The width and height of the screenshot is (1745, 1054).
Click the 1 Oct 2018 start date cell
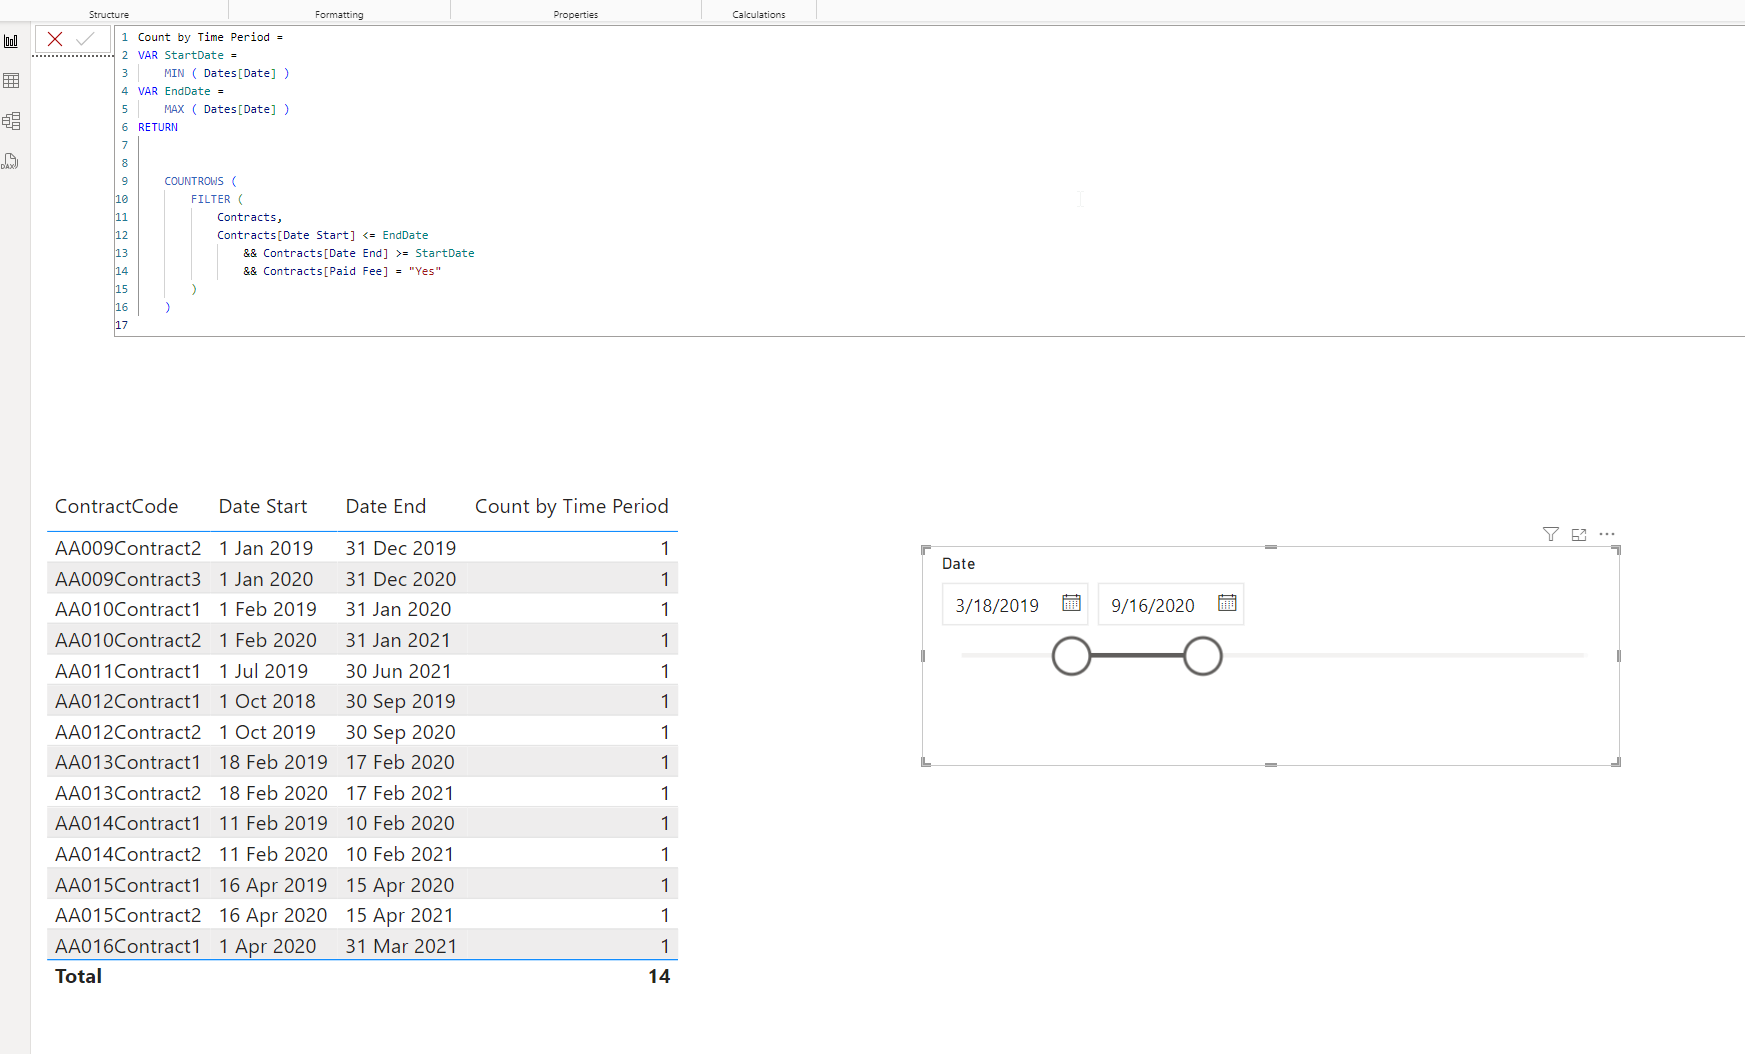tap(267, 701)
